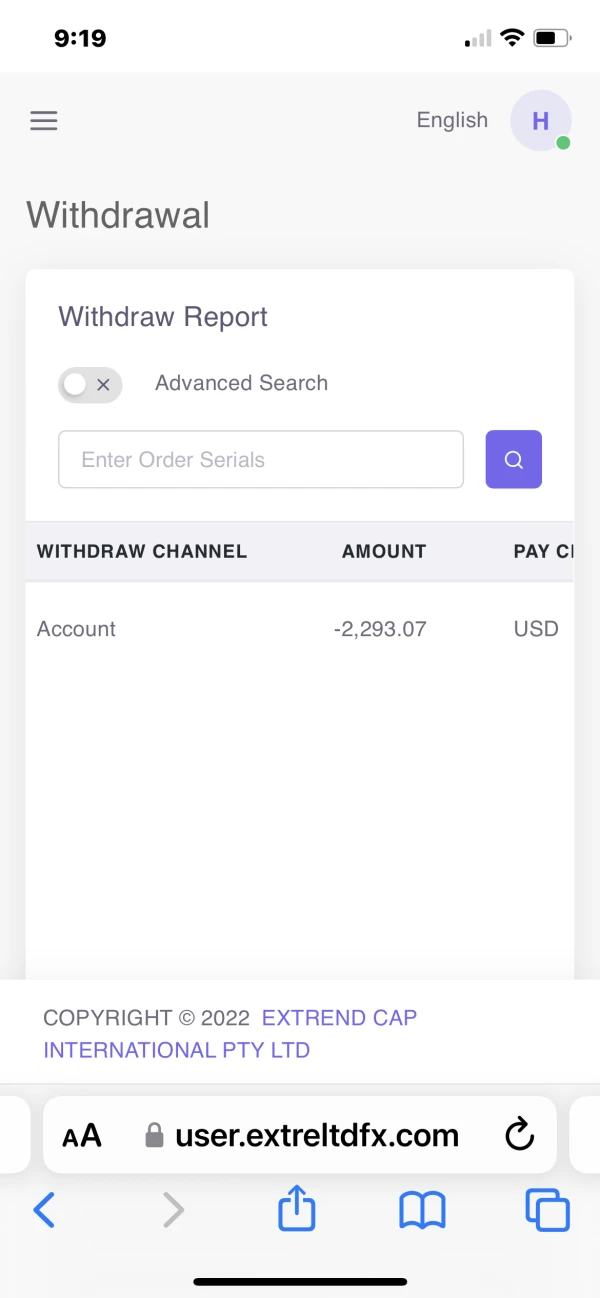Reload the page in Safari
Screen dimensions: 600x1298
point(519,1135)
